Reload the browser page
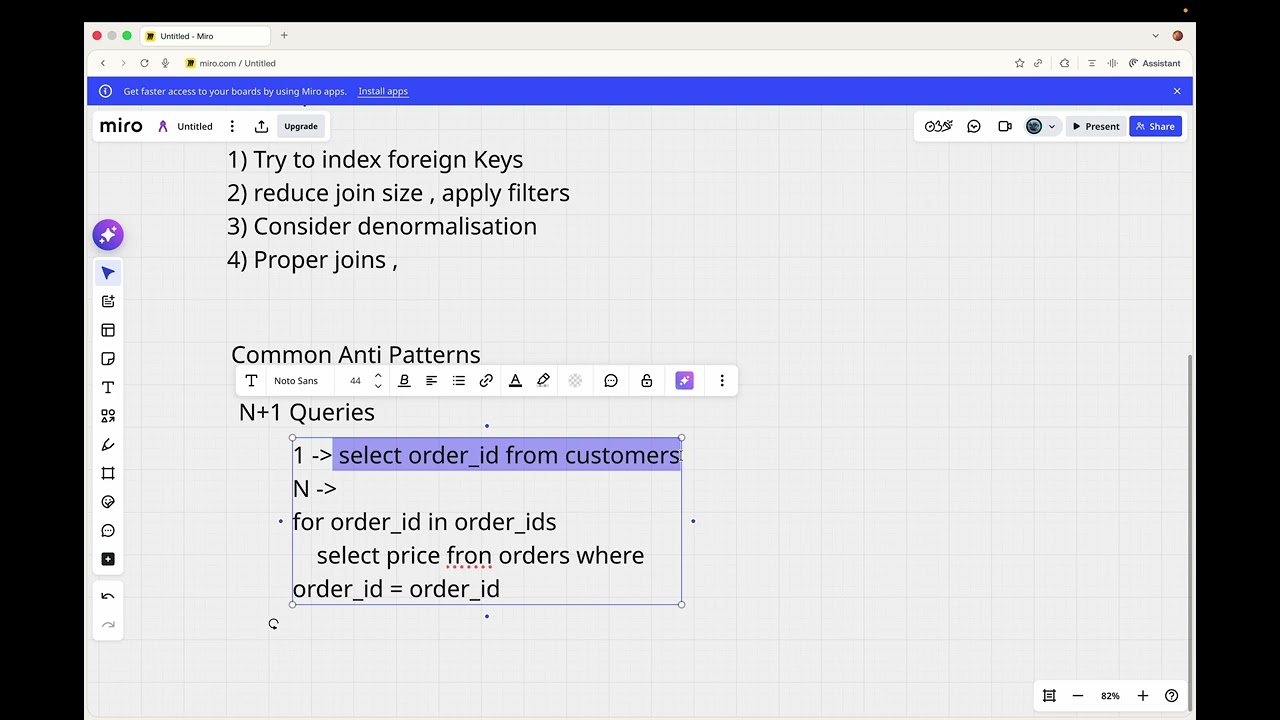The height and width of the screenshot is (720, 1280). pyautogui.click(x=144, y=63)
